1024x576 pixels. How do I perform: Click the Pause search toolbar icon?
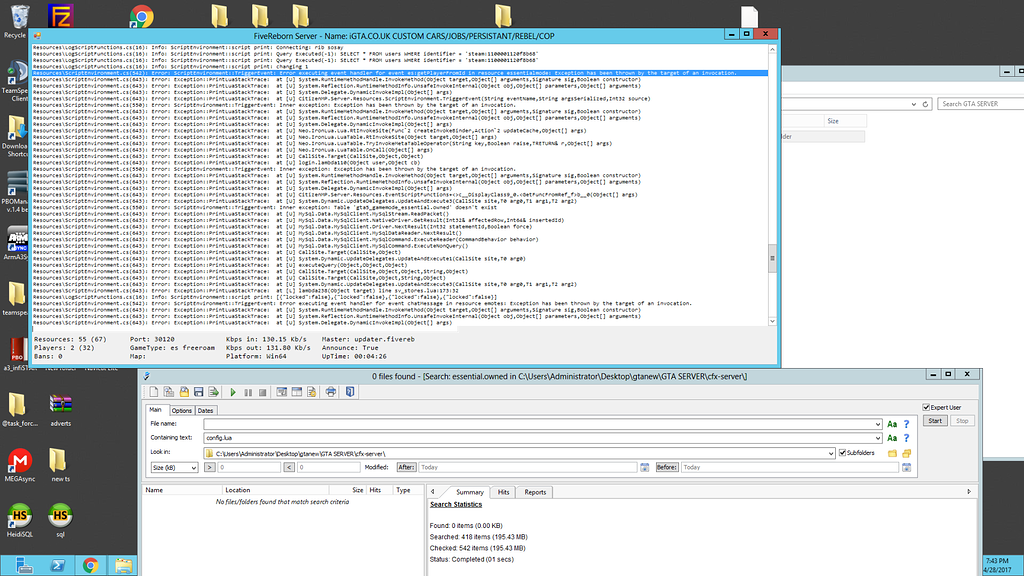pyautogui.click(x=249, y=392)
